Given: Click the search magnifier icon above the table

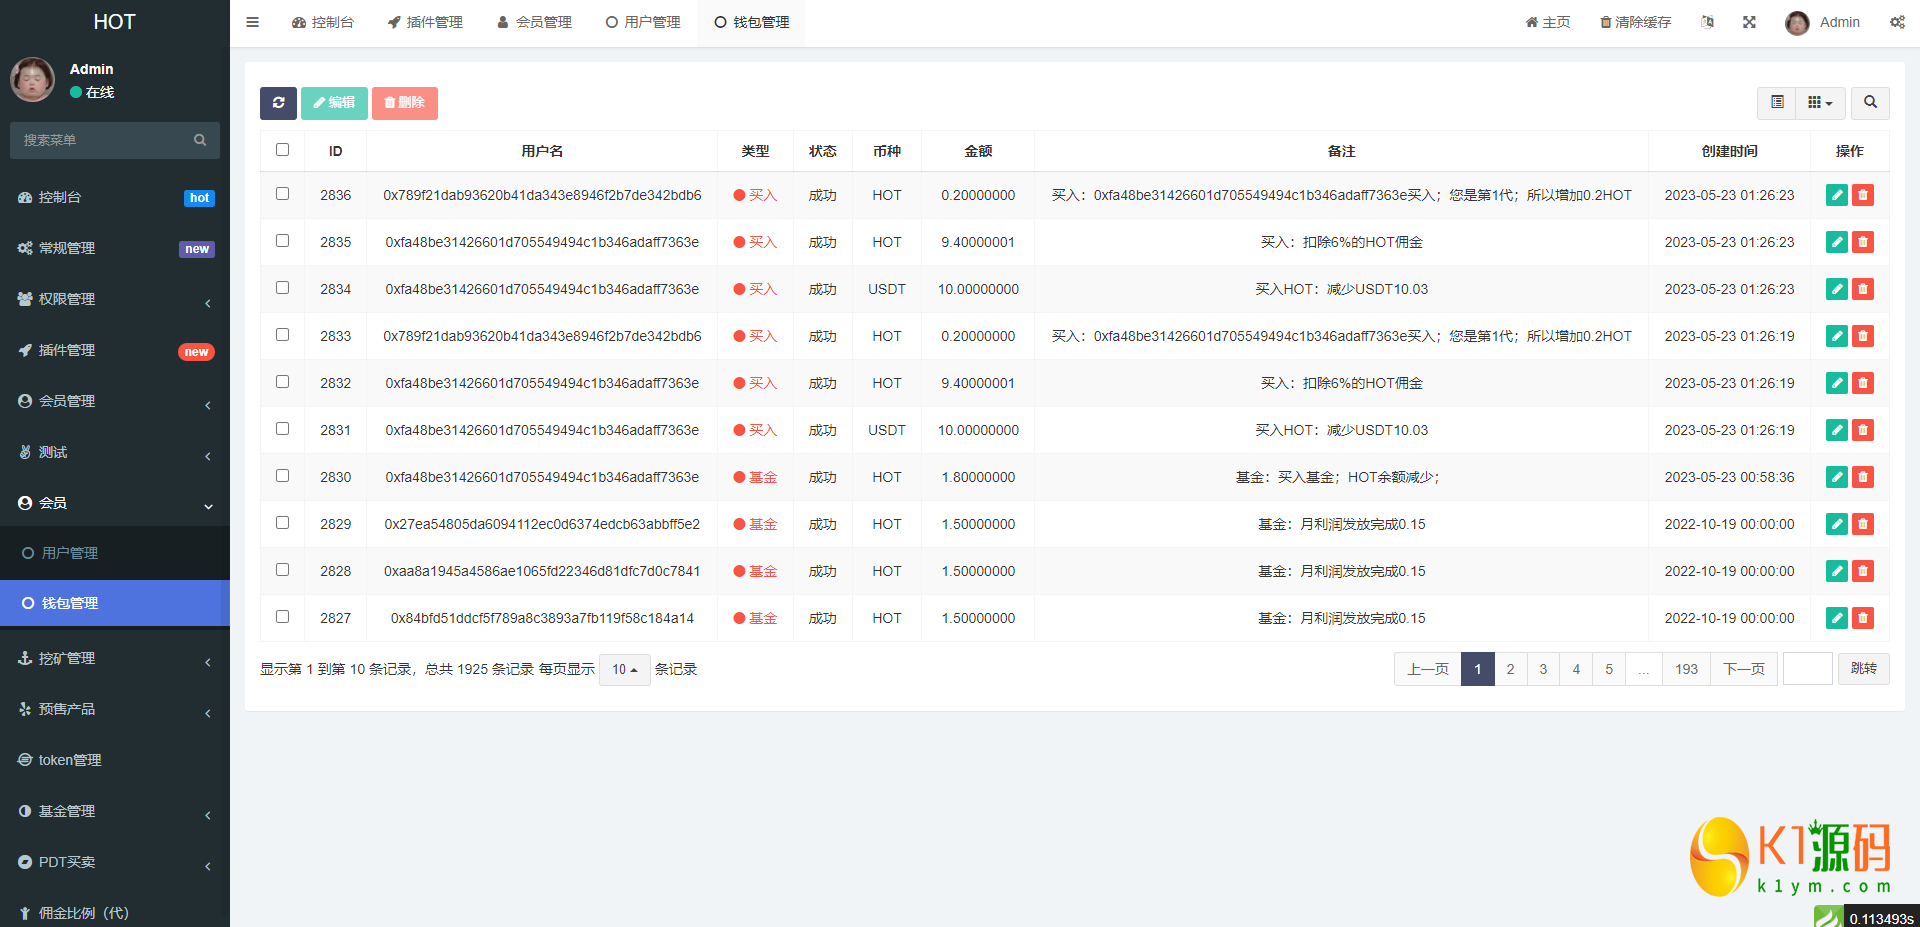Looking at the screenshot, I should [x=1869, y=103].
